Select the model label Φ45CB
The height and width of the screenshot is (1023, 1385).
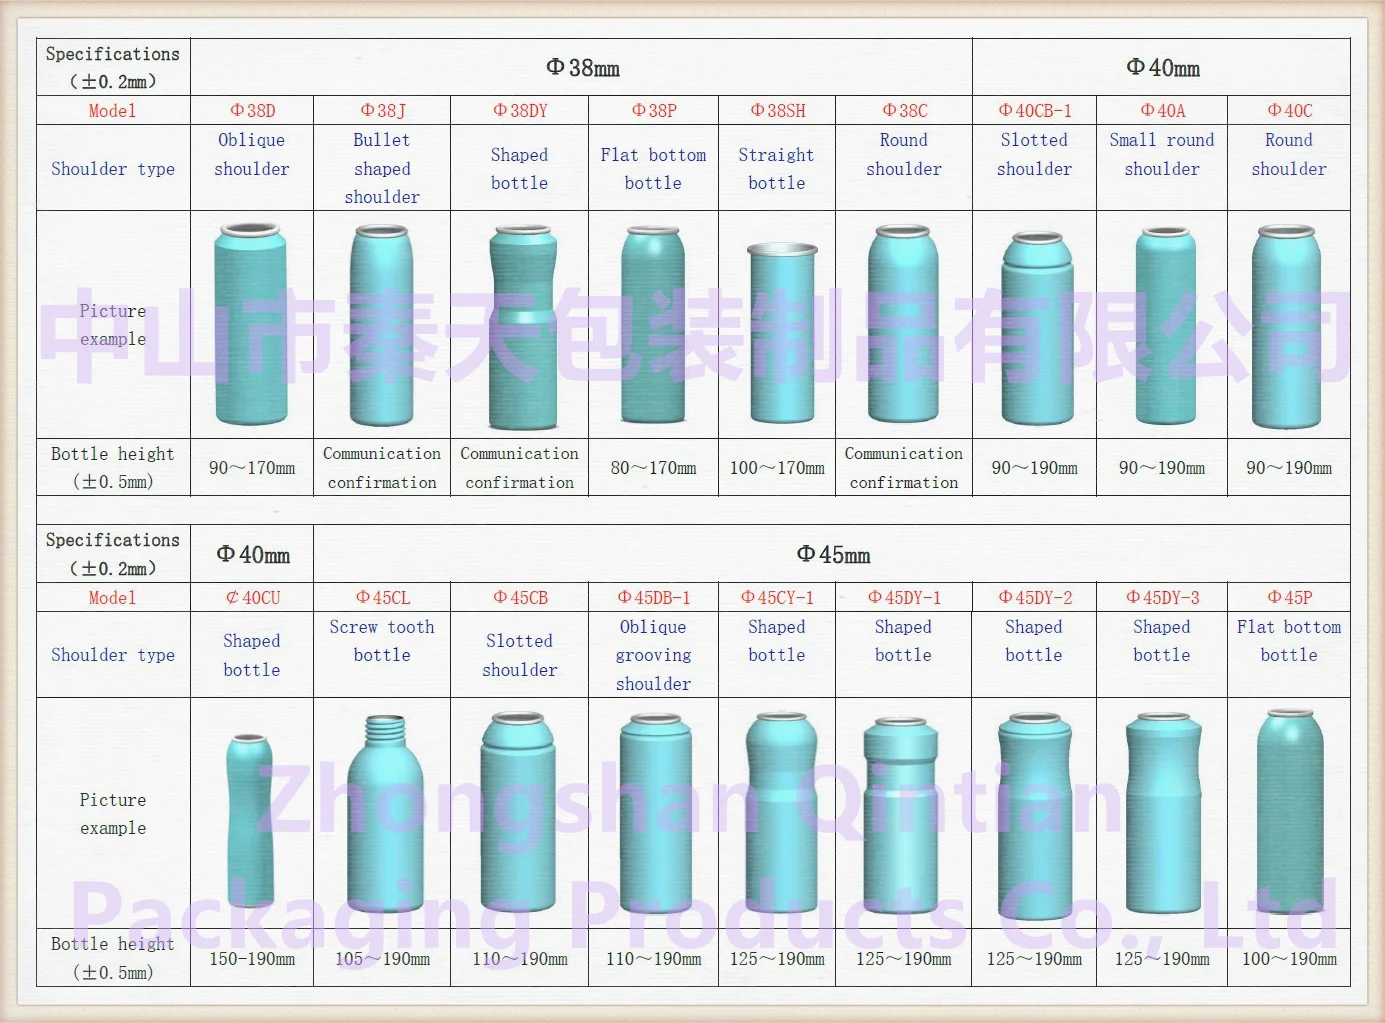520,597
